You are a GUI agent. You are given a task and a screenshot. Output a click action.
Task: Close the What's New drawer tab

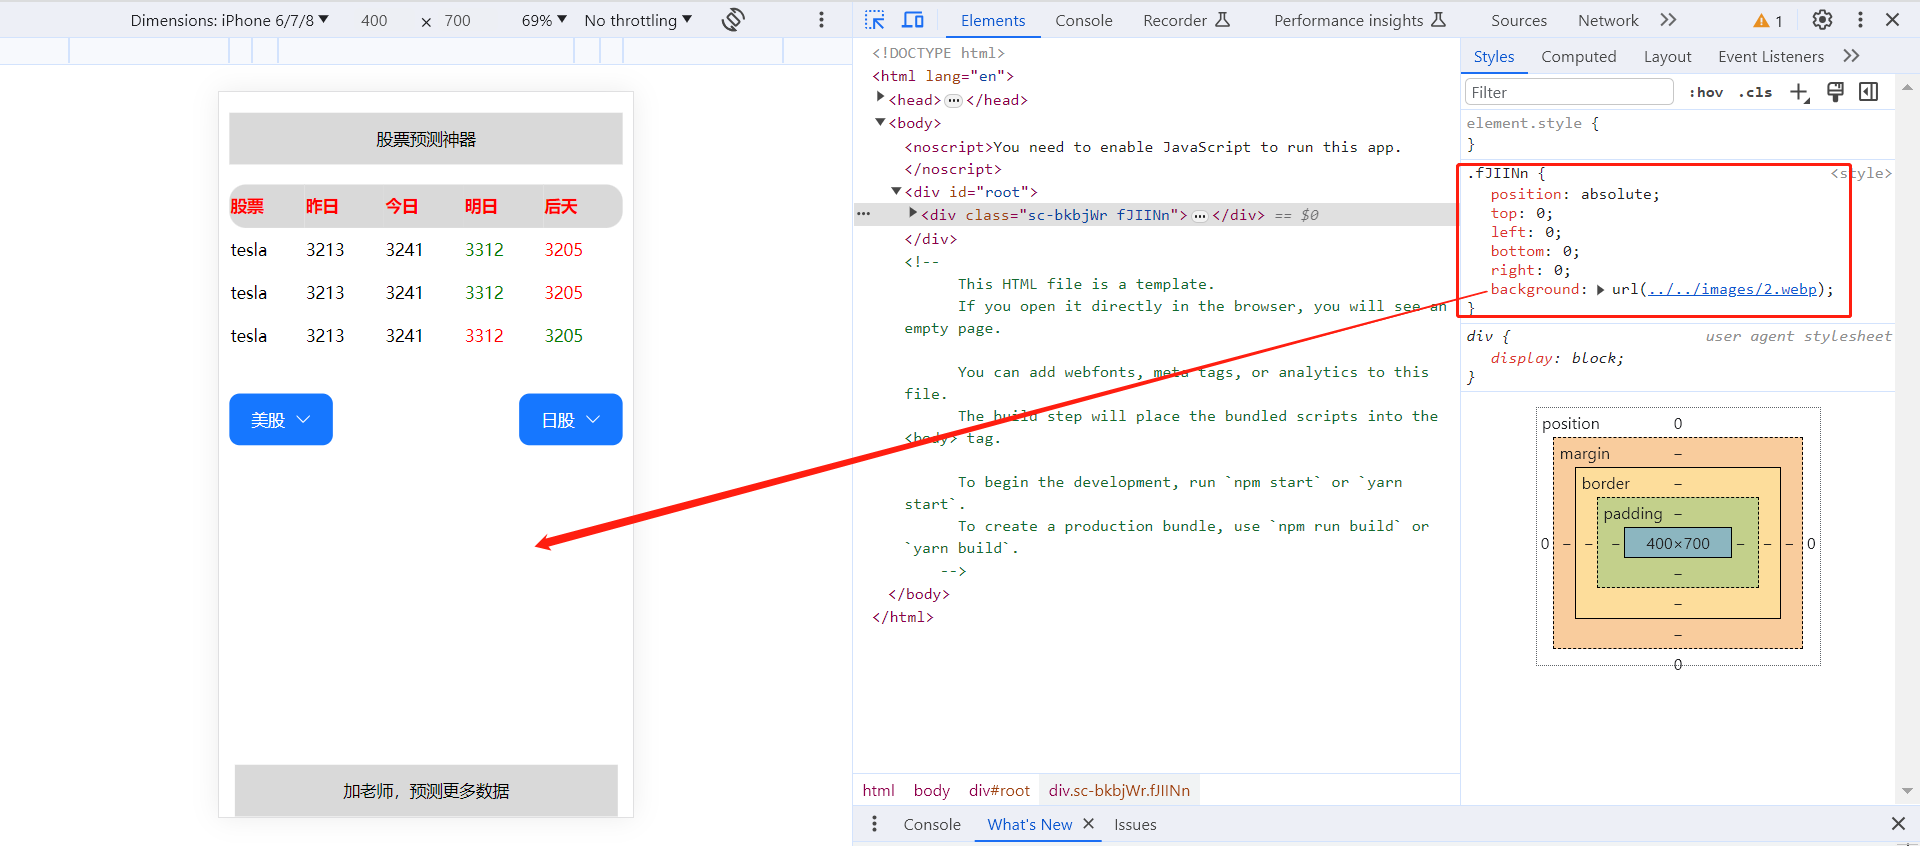1089,824
